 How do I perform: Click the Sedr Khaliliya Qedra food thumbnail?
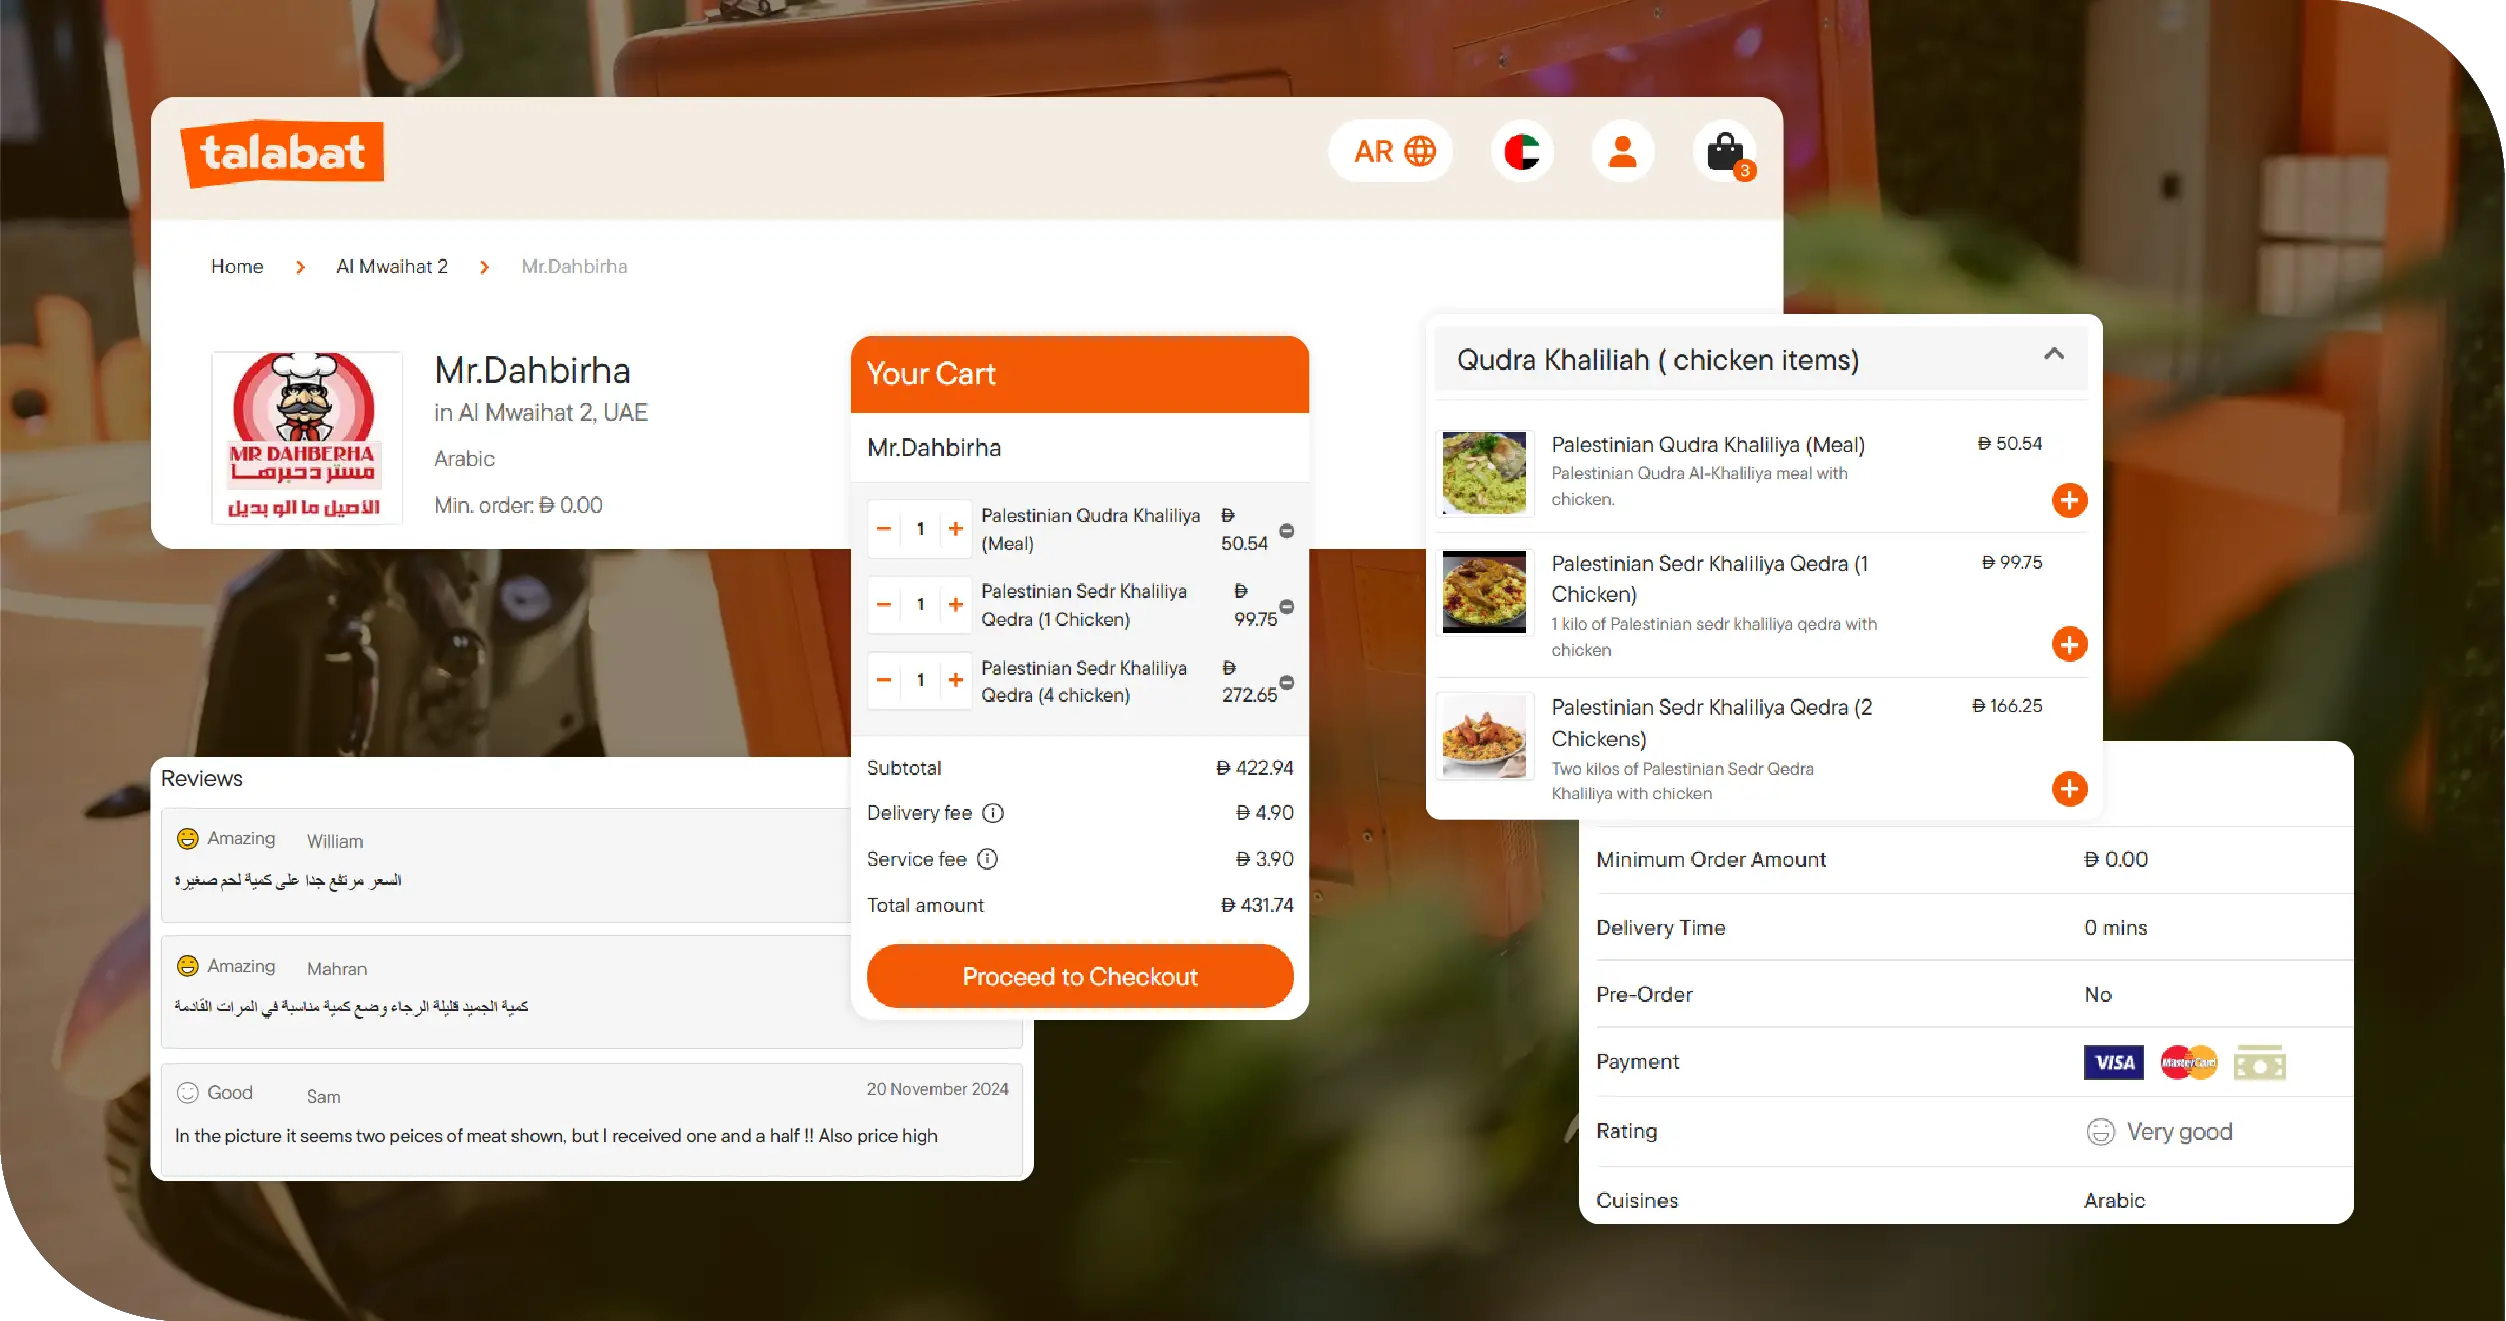1484,592
